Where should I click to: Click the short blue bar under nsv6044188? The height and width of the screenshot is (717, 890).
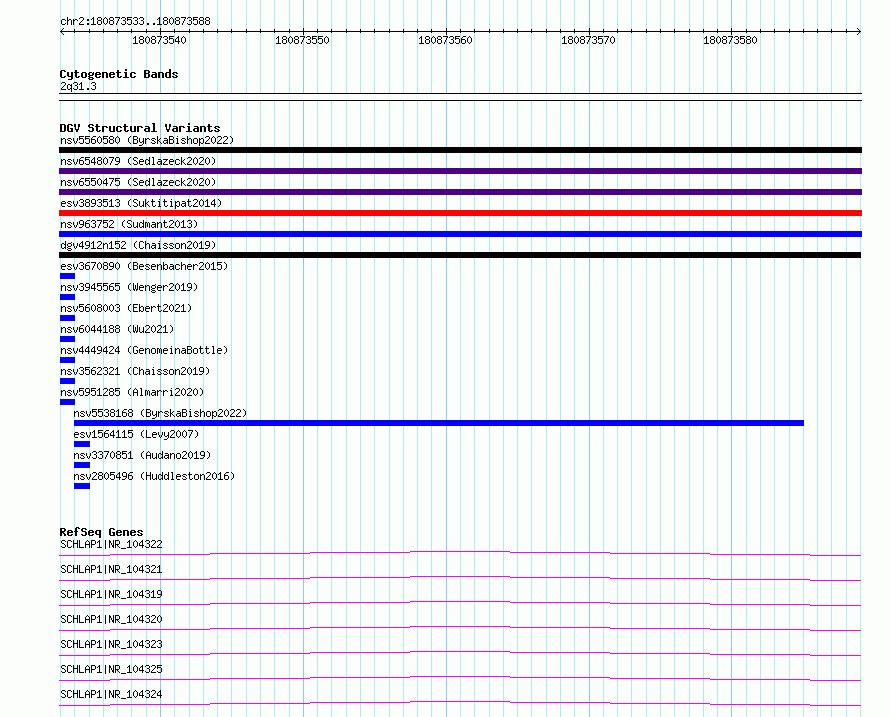click(67, 339)
